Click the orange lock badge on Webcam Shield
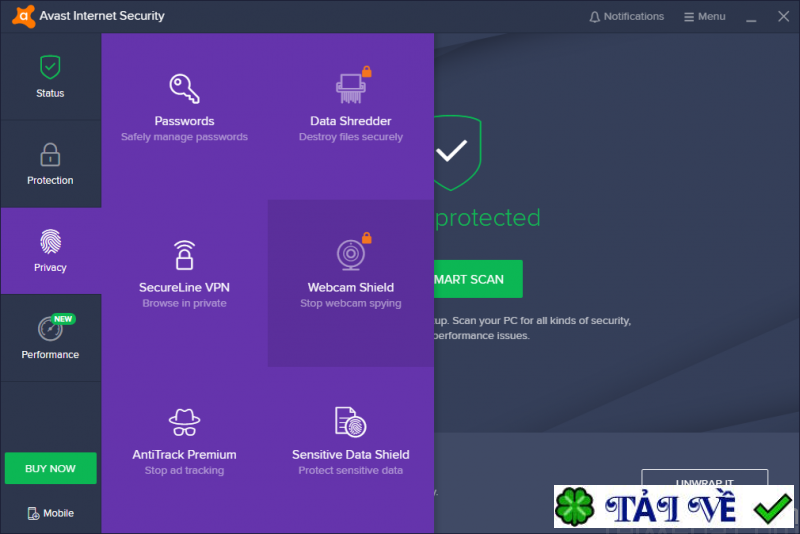The width and height of the screenshot is (800, 534). click(x=366, y=238)
